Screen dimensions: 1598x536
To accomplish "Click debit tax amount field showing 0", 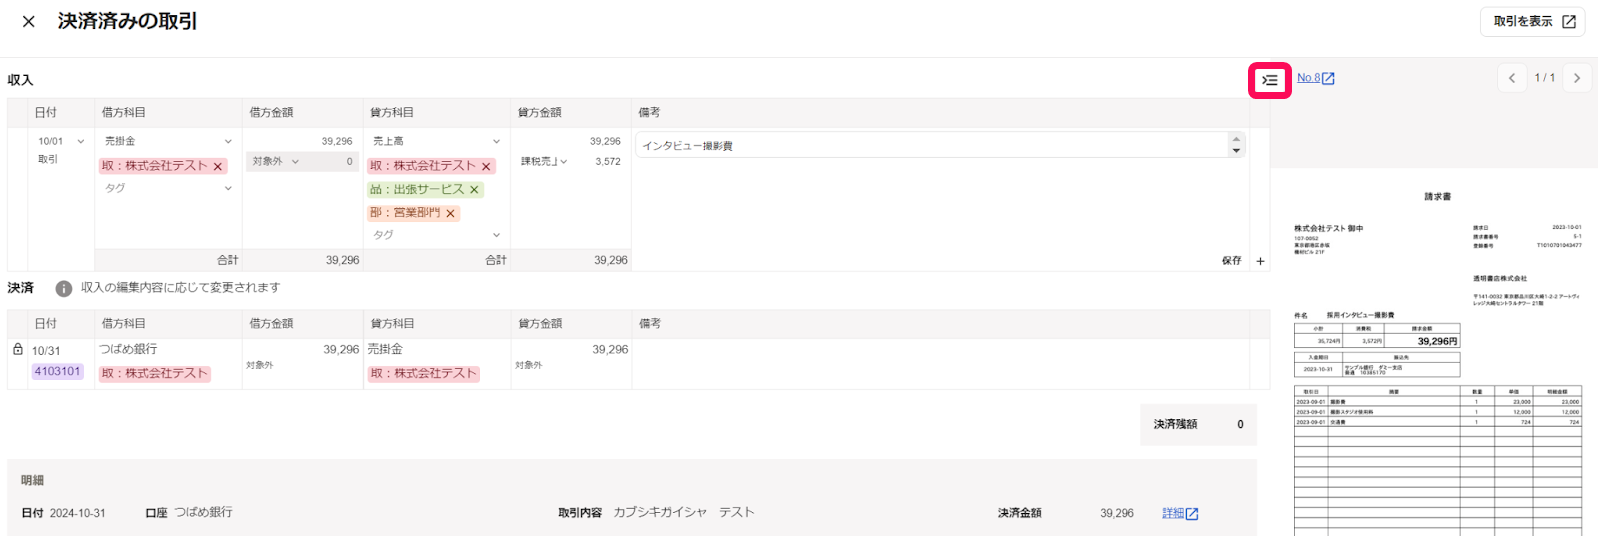I will 331,161.
